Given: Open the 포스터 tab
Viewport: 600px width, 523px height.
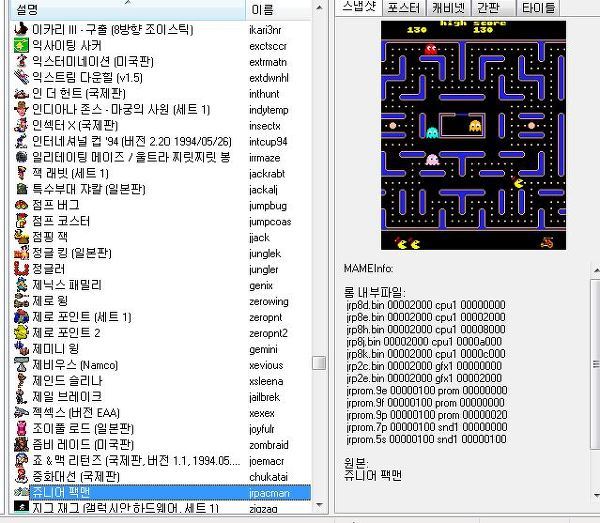Looking at the screenshot, I should [x=404, y=7].
